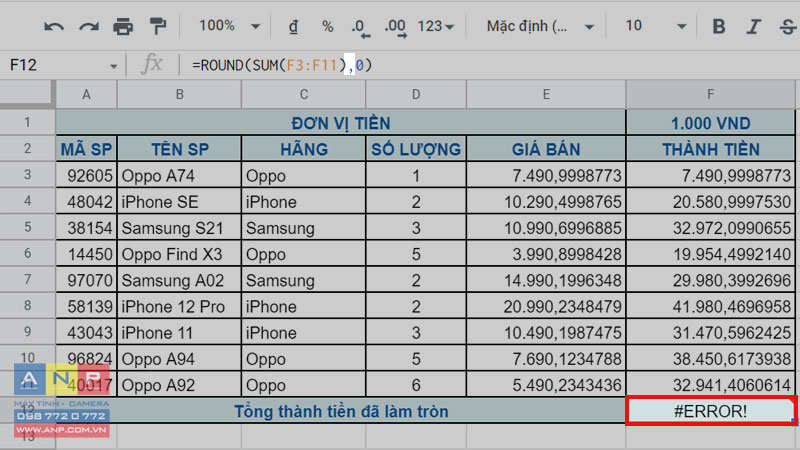Image resolution: width=800 pixels, height=450 pixels.
Task: Select column B header
Action: [x=179, y=94]
